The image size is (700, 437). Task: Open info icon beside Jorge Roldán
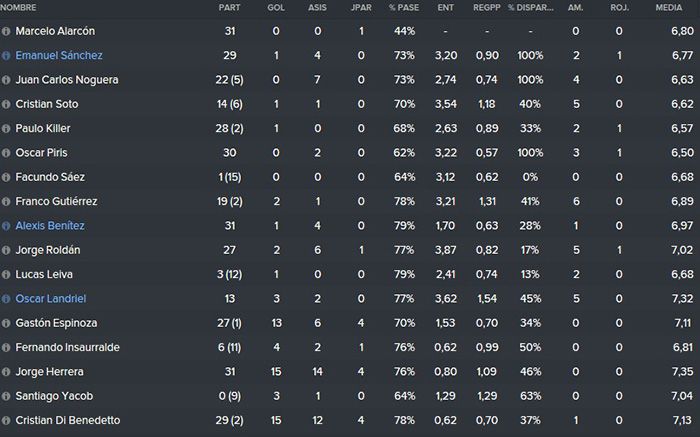pyautogui.click(x=6, y=250)
